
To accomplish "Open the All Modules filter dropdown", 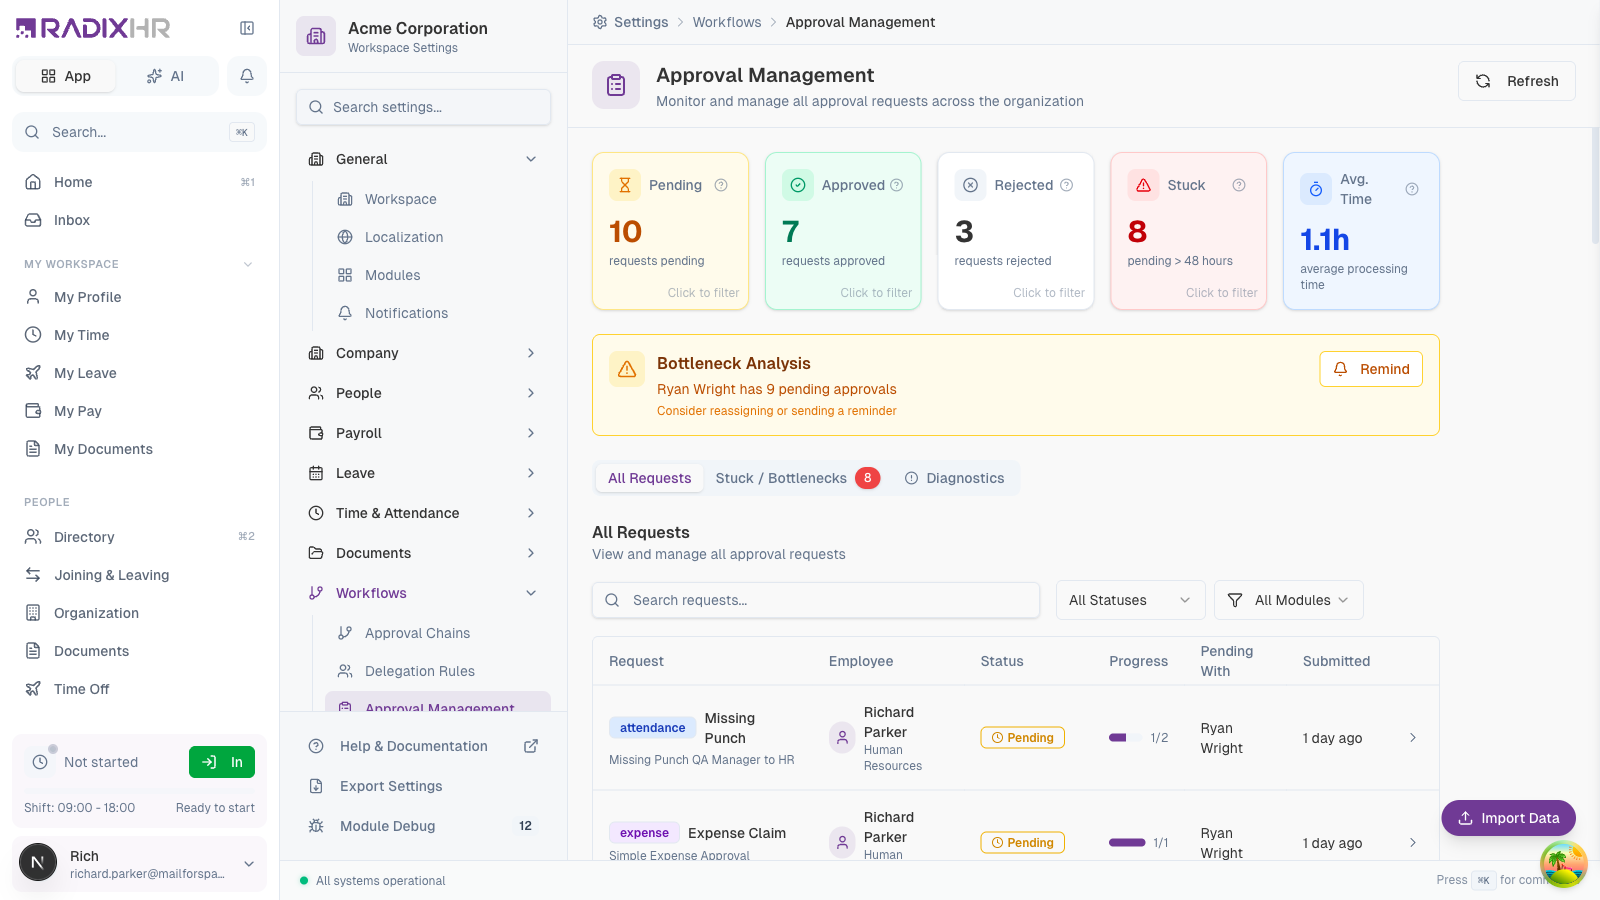I will 1288,600.
